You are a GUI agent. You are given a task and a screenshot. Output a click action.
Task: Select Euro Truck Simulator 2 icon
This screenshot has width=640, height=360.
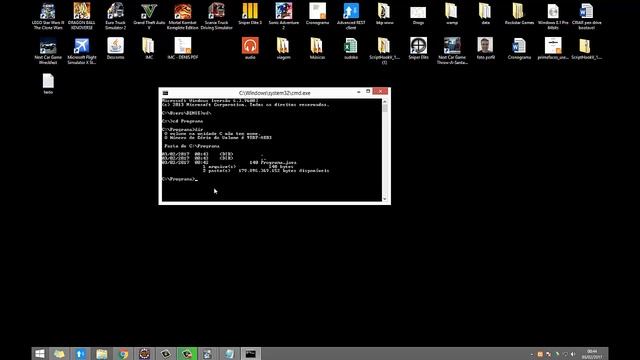click(116, 16)
